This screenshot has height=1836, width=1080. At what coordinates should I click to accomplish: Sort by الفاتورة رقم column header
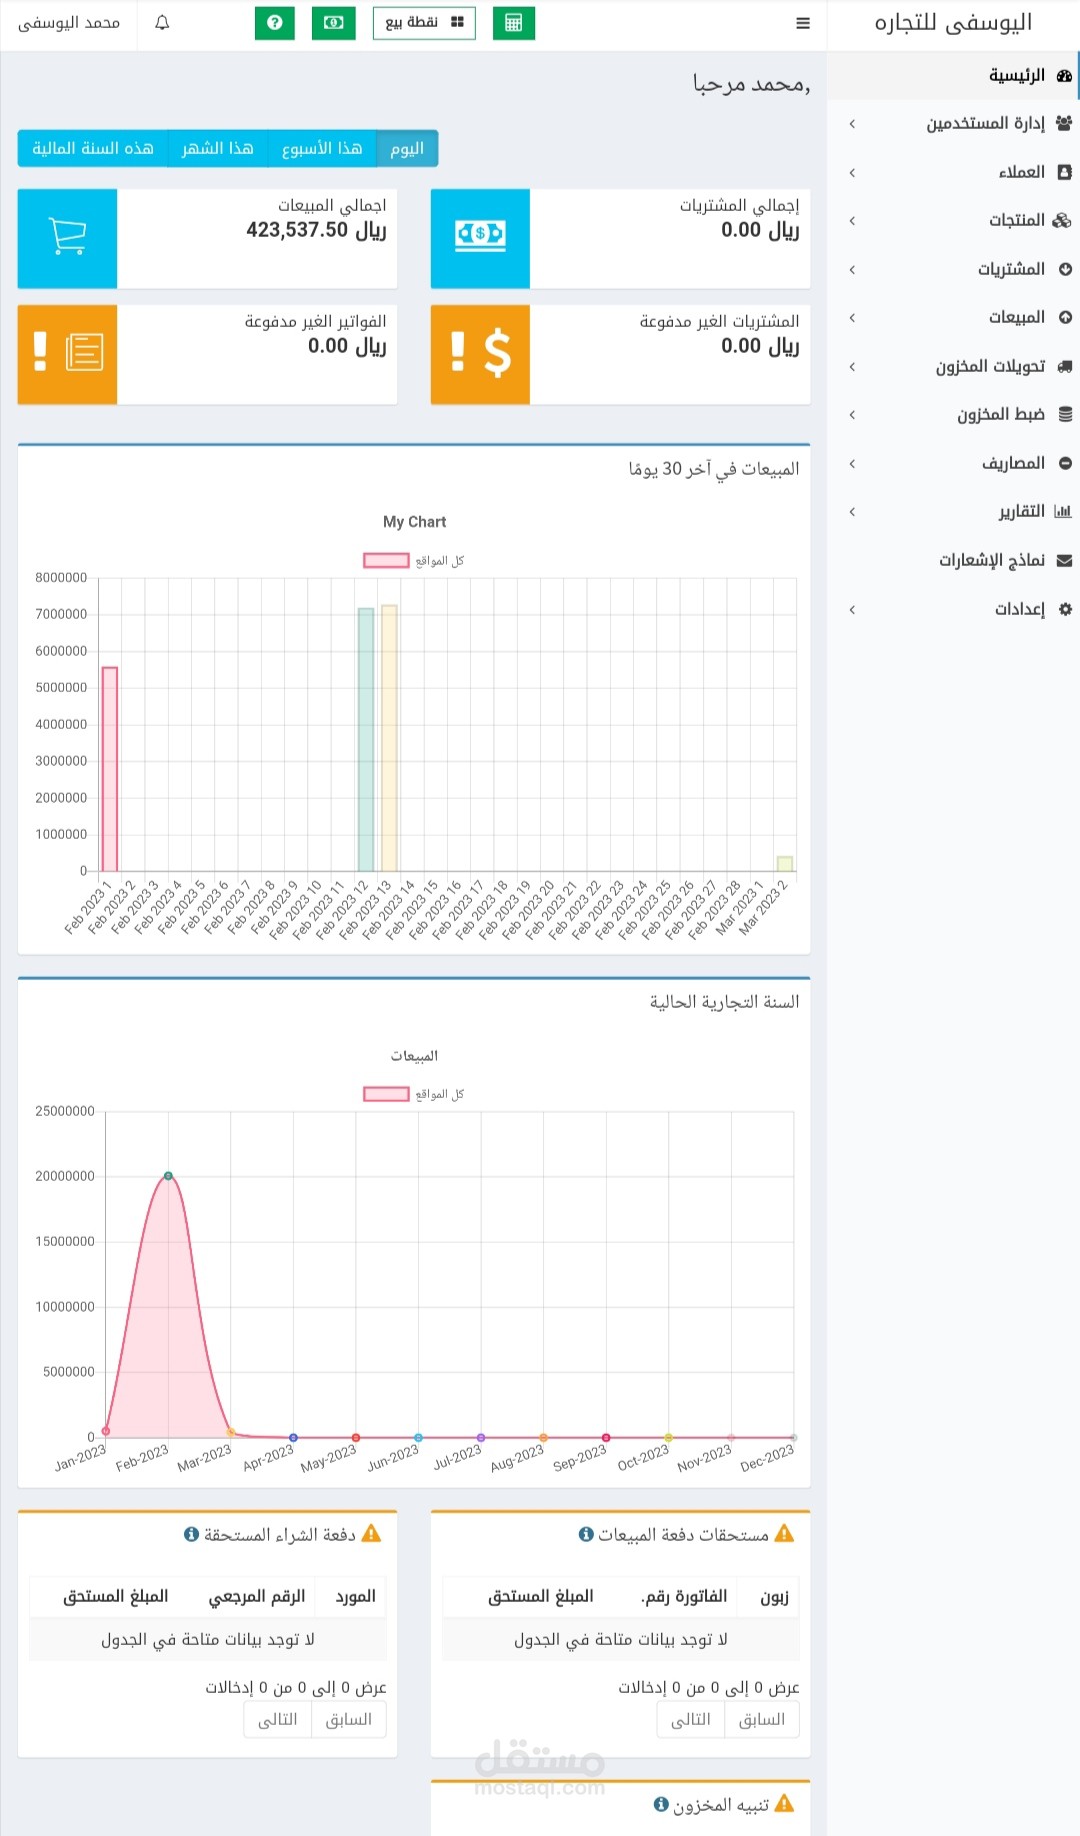point(684,1597)
